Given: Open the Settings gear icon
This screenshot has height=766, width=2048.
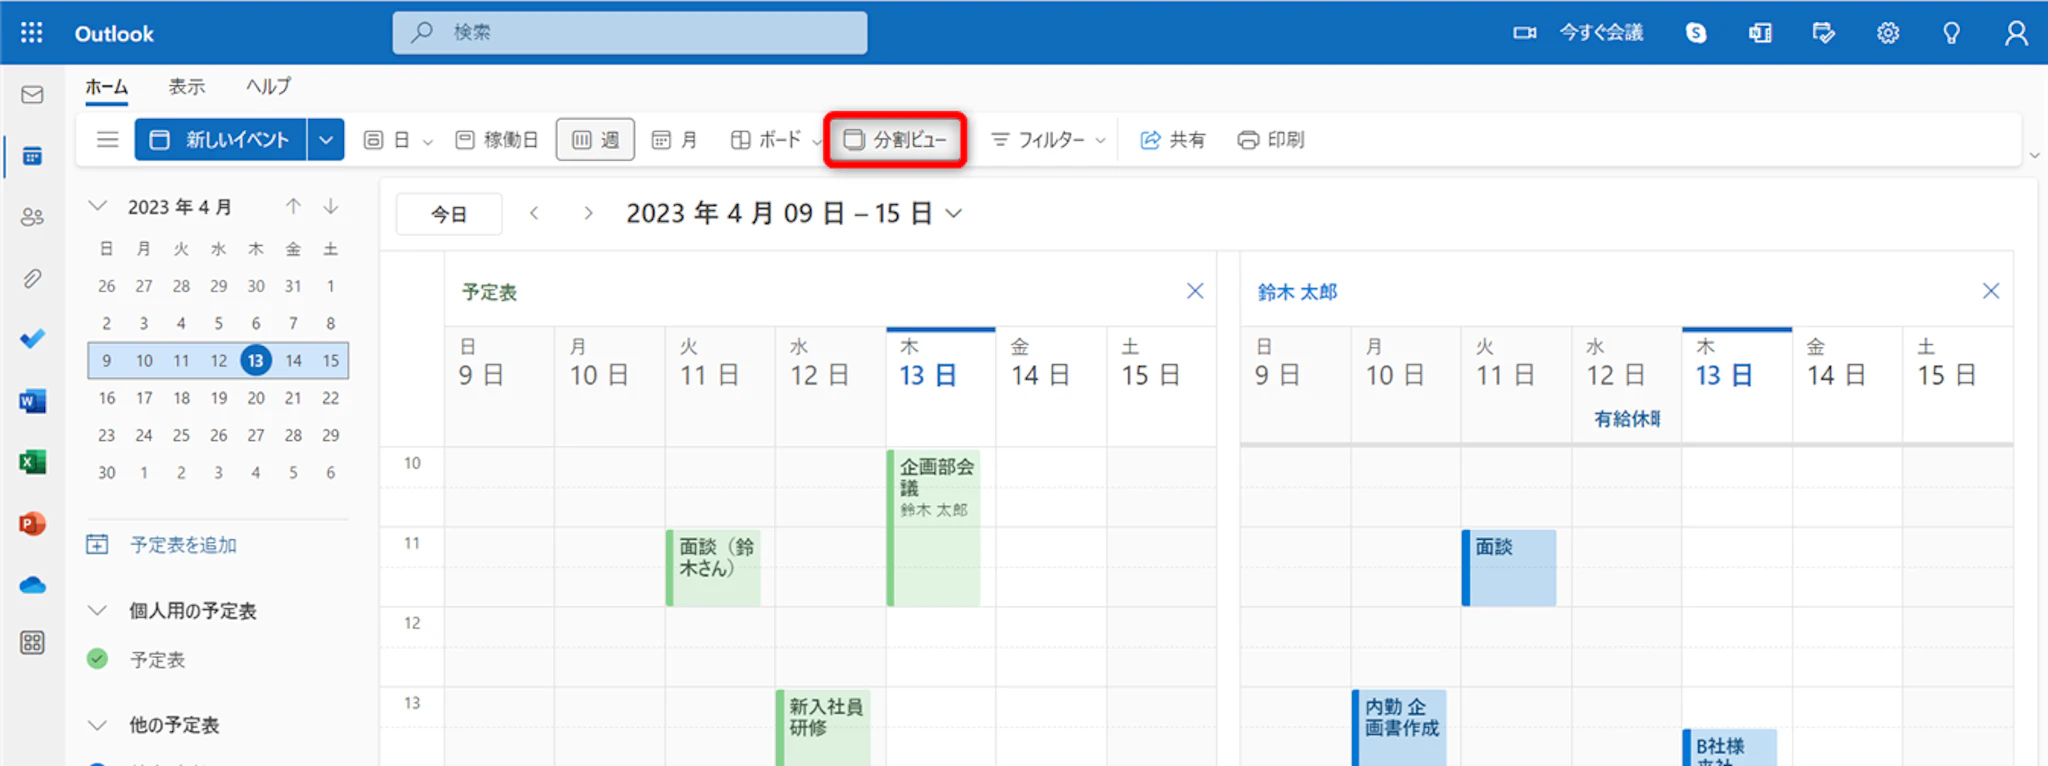Looking at the screenshot, I should 1887,33.
